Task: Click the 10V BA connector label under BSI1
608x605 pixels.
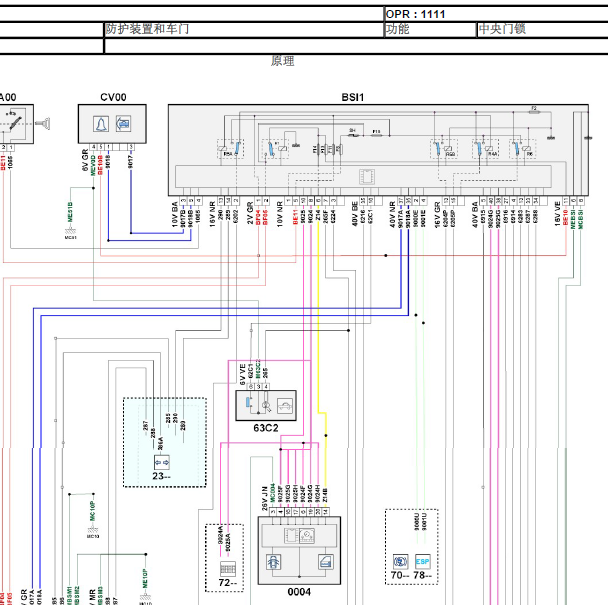Action: (175, 214)
